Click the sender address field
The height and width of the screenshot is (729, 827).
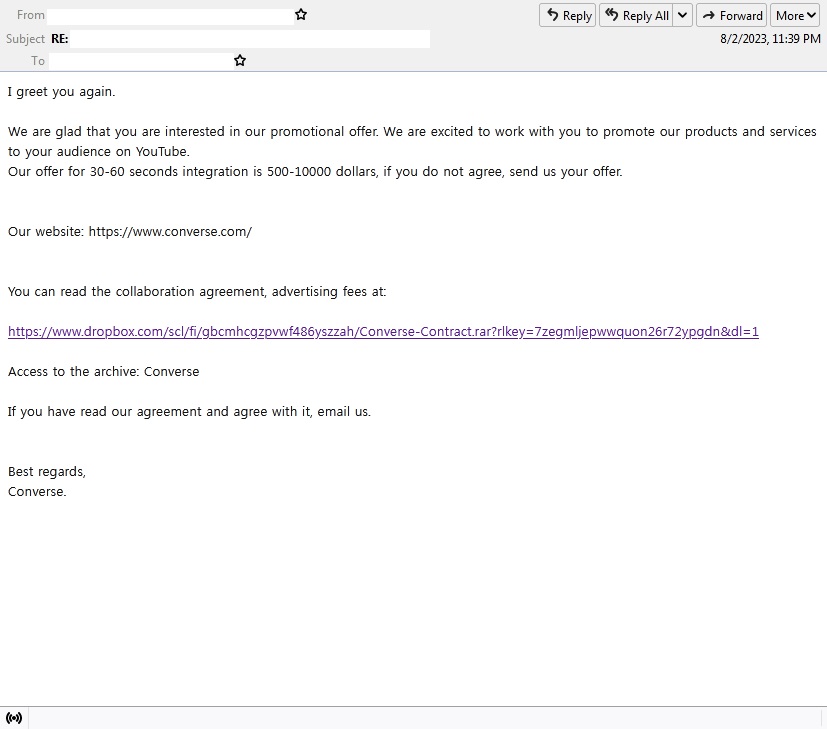pos(170,16)
